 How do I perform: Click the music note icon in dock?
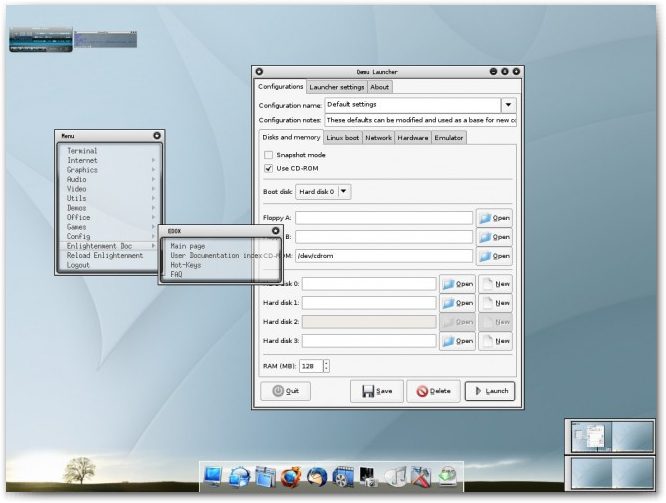coord(395,477)
